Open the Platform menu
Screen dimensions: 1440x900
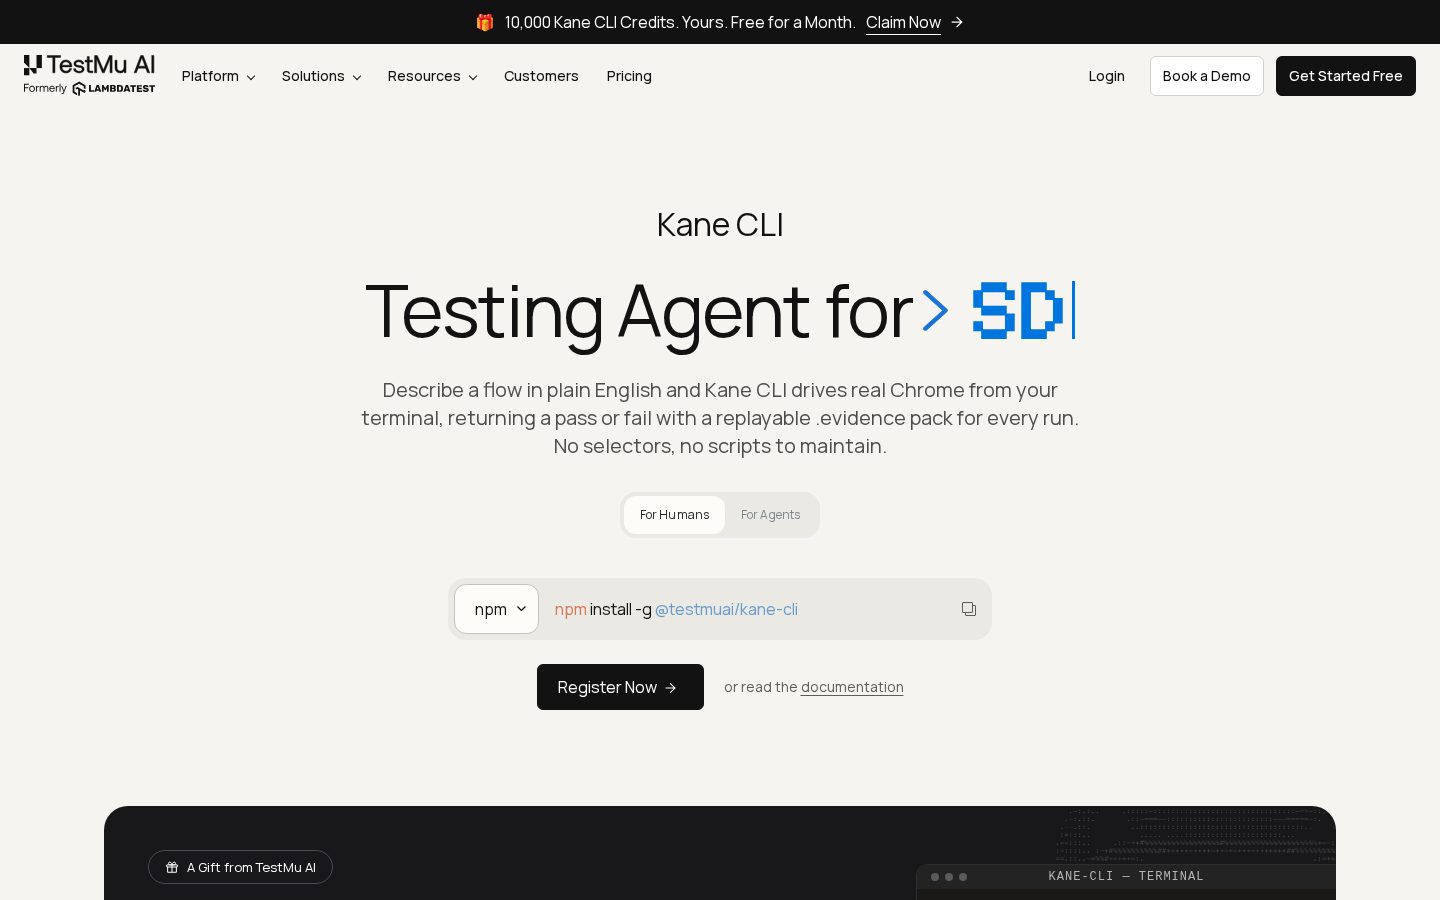pyautogui.click(x=218, y=76)
